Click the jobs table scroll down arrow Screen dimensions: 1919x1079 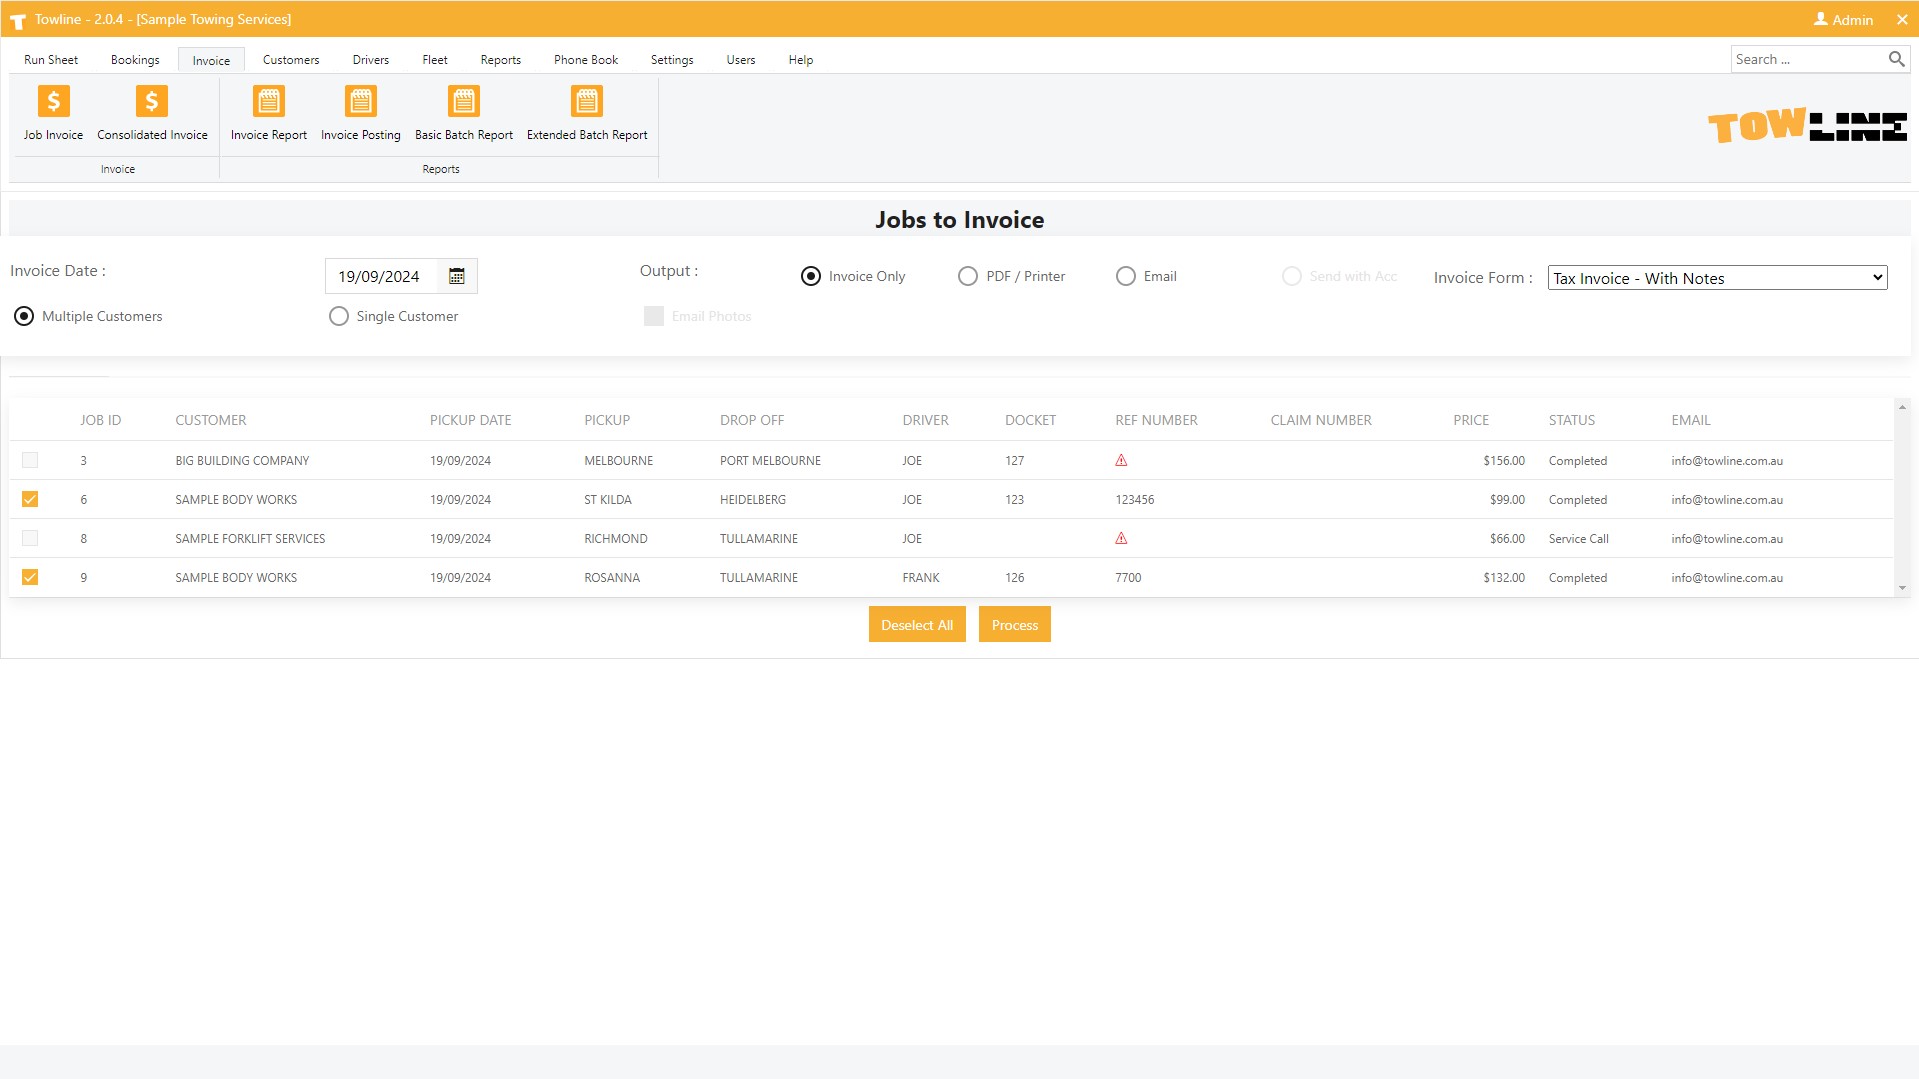pyautogui.click(x=1901, y=588)
